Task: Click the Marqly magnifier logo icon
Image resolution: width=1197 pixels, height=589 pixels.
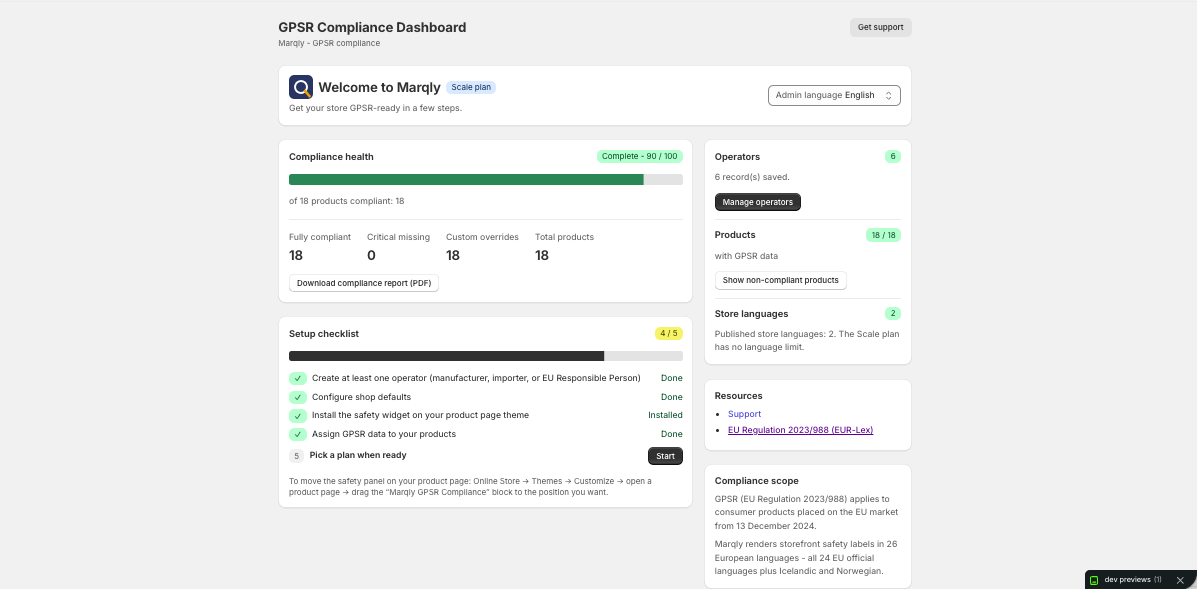Action: [x=301, y=87]
